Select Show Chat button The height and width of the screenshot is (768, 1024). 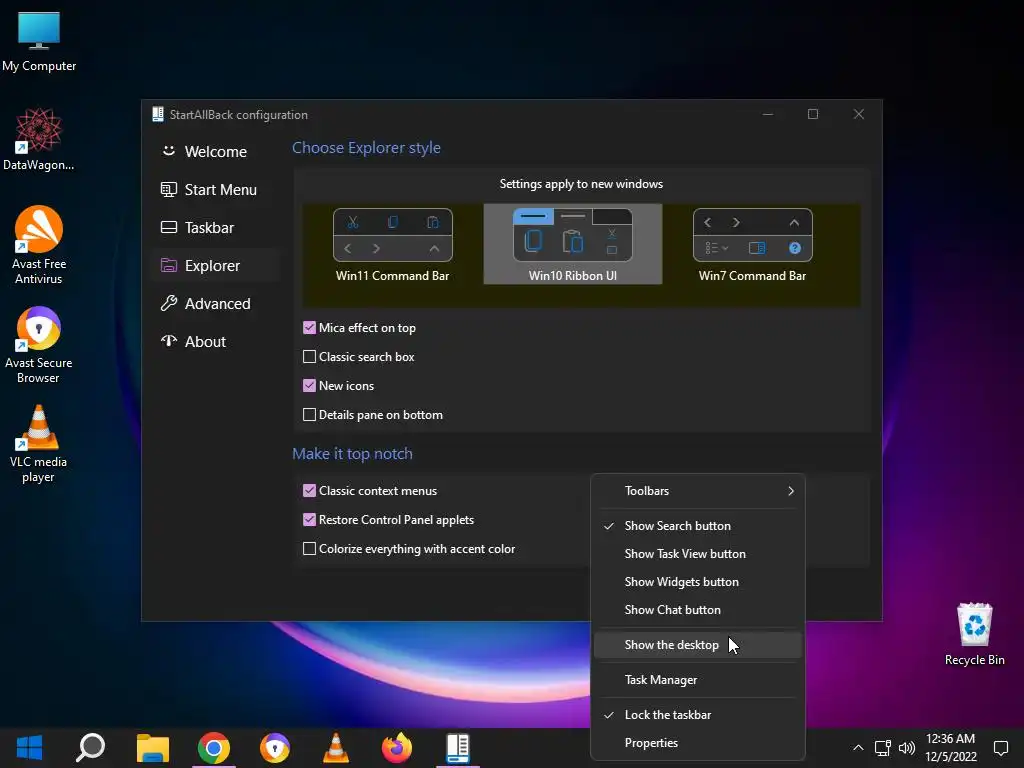tap(697, 610)
